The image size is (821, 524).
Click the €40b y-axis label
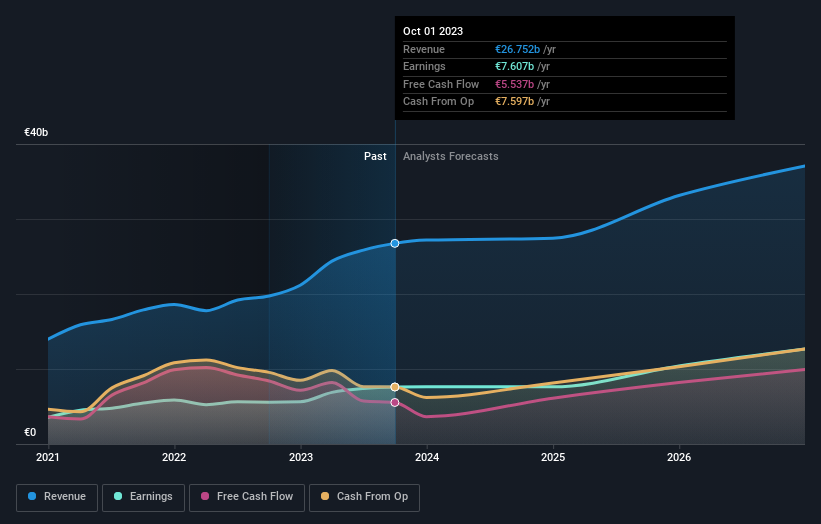pos(36,132)
